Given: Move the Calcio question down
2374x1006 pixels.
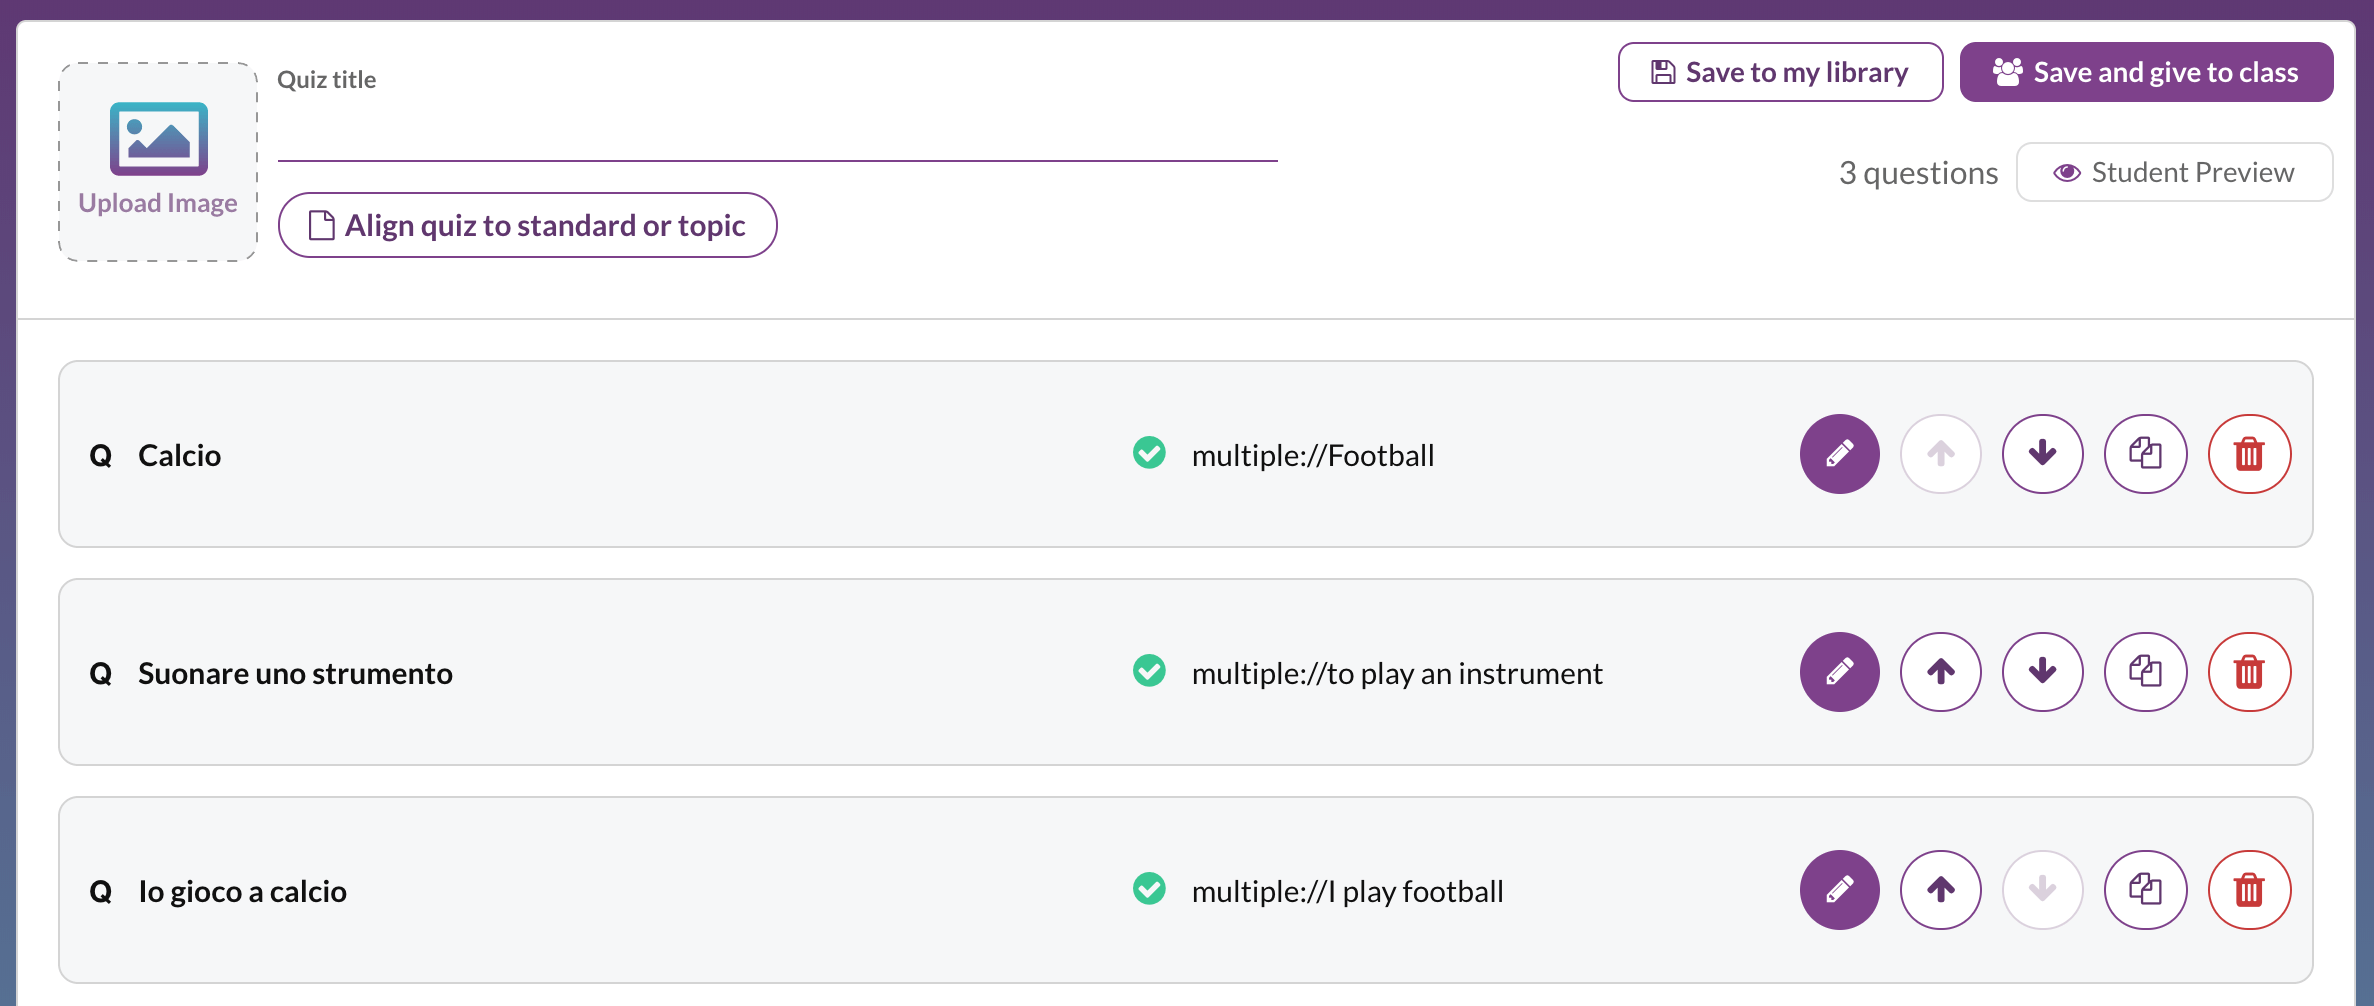Looking at the screenshot, I should tap(2043, 454).
